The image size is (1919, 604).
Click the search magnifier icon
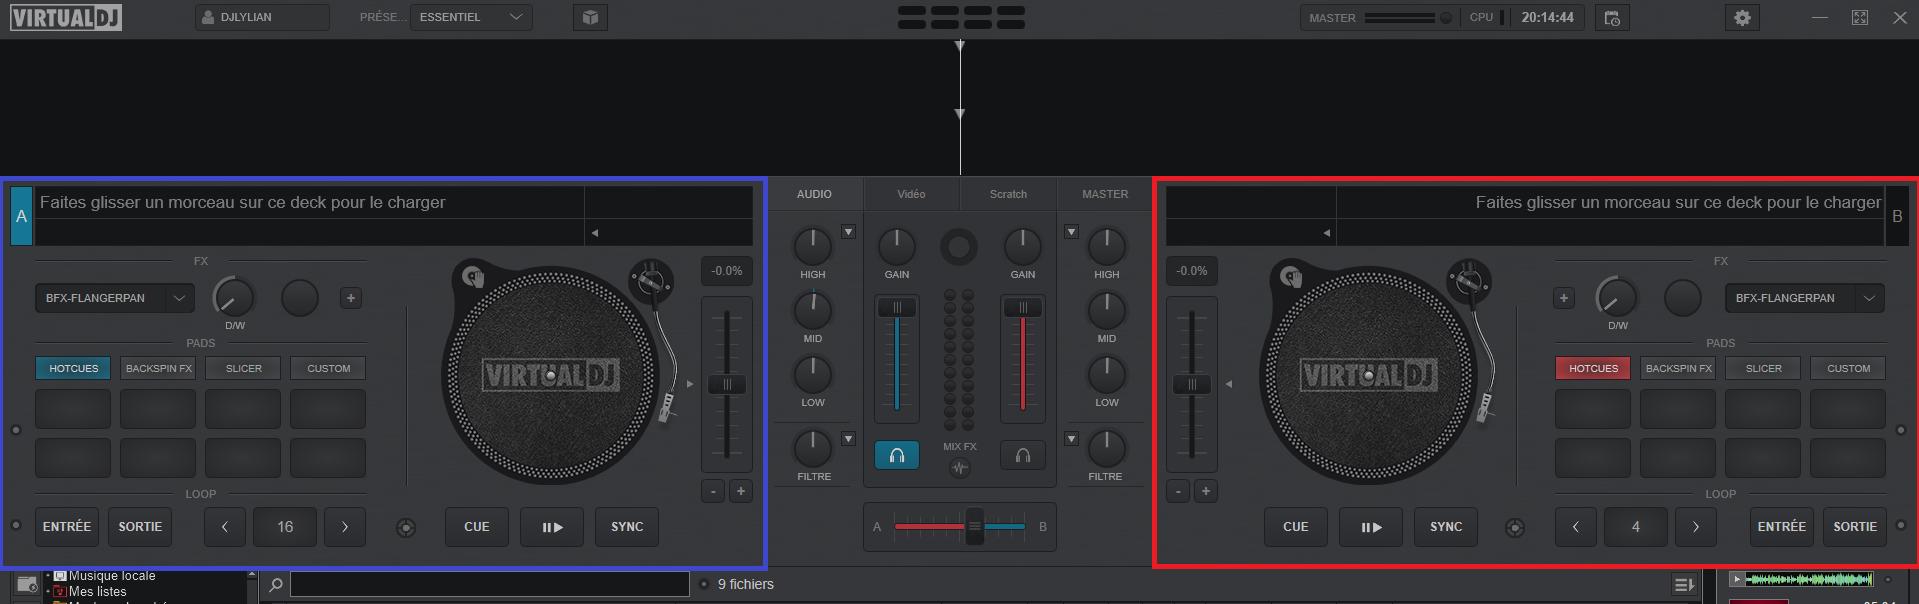coord(276,584)
